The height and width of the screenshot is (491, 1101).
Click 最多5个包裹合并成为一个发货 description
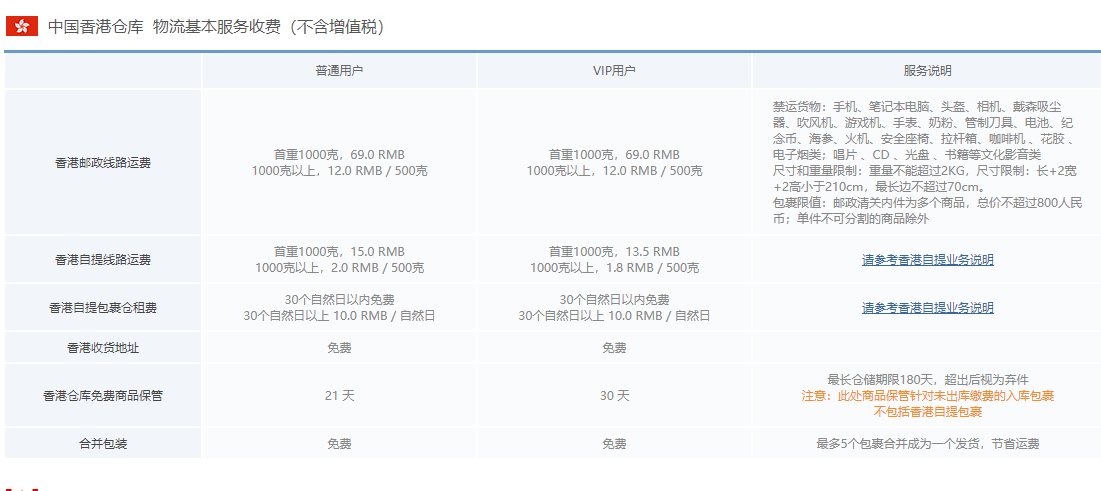pos(928,444)
